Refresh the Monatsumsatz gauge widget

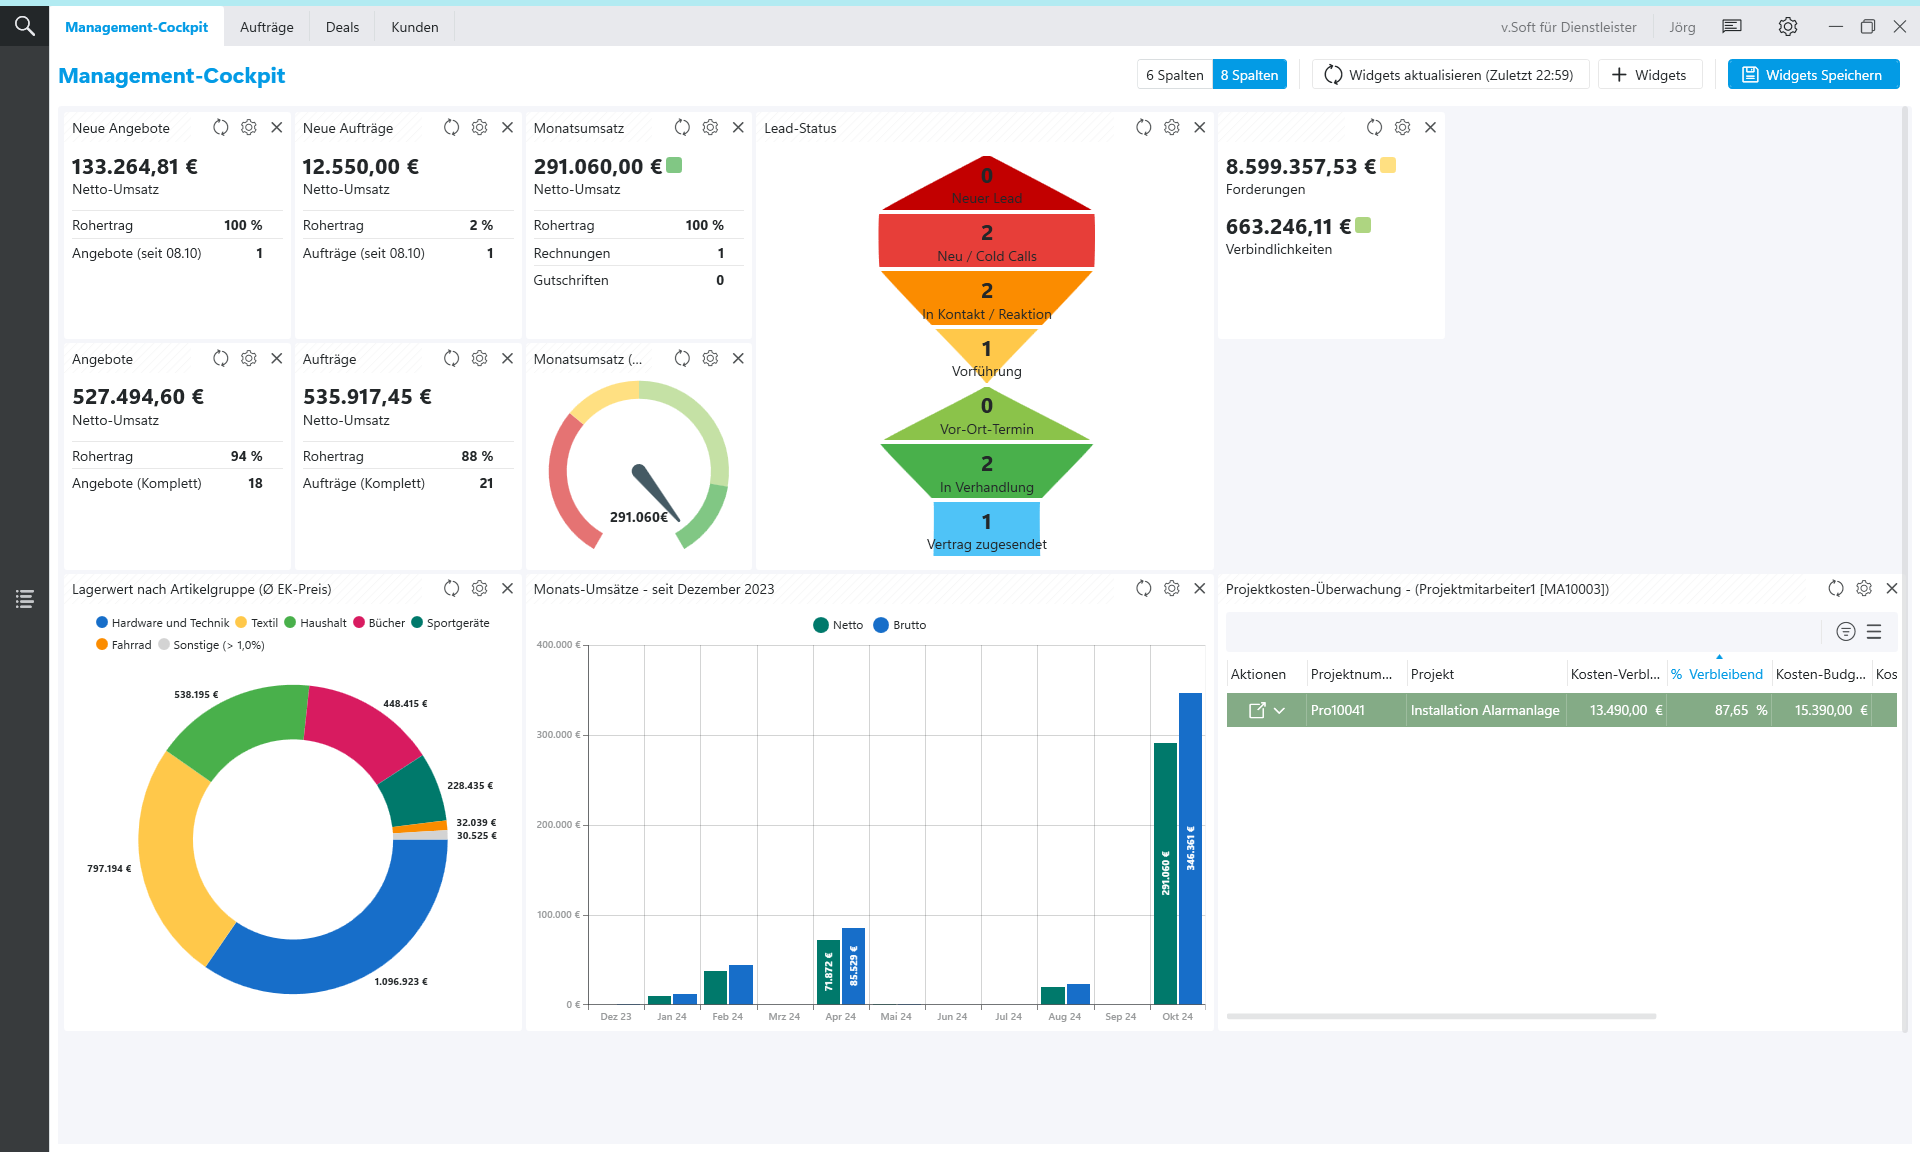682,358
